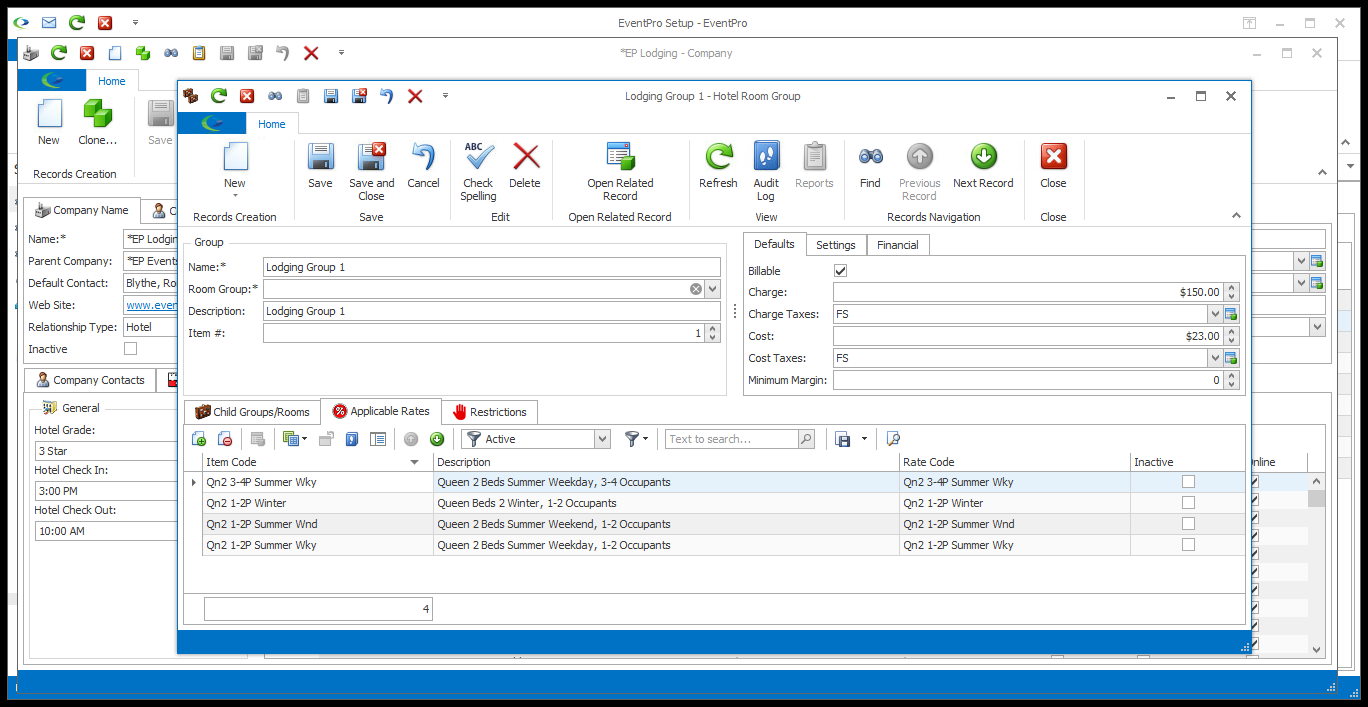
Task: Click the Name field containing Lodging Group 1
Action: click(x=491, y=267)
